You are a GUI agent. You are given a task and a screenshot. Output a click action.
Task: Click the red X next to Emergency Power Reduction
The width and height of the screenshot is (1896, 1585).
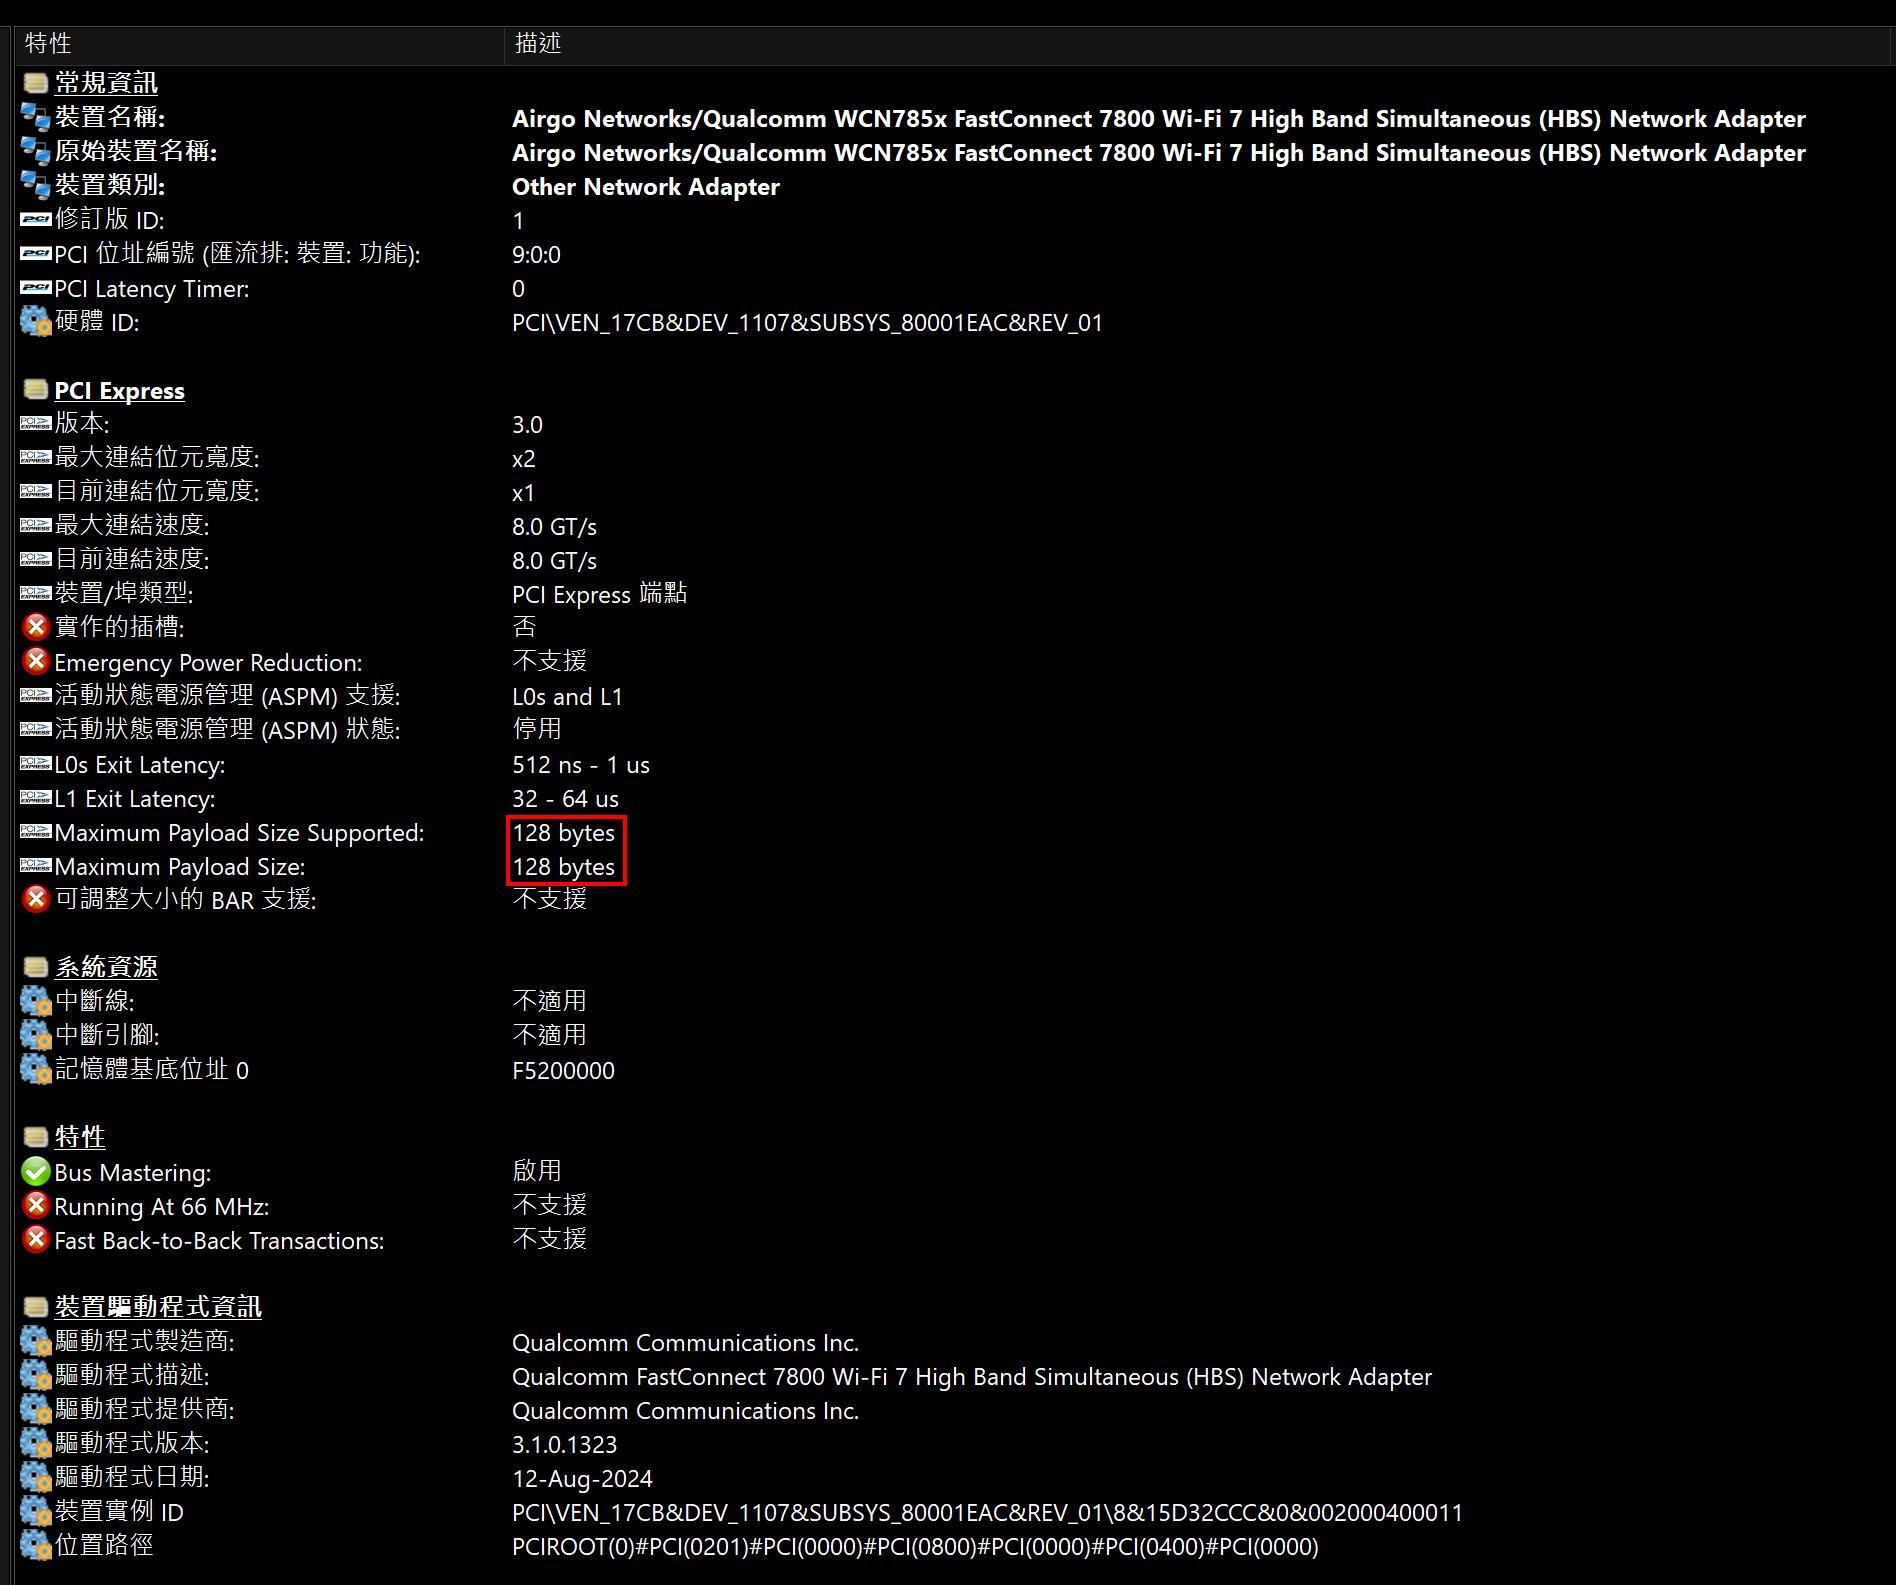tap(35, 661)
